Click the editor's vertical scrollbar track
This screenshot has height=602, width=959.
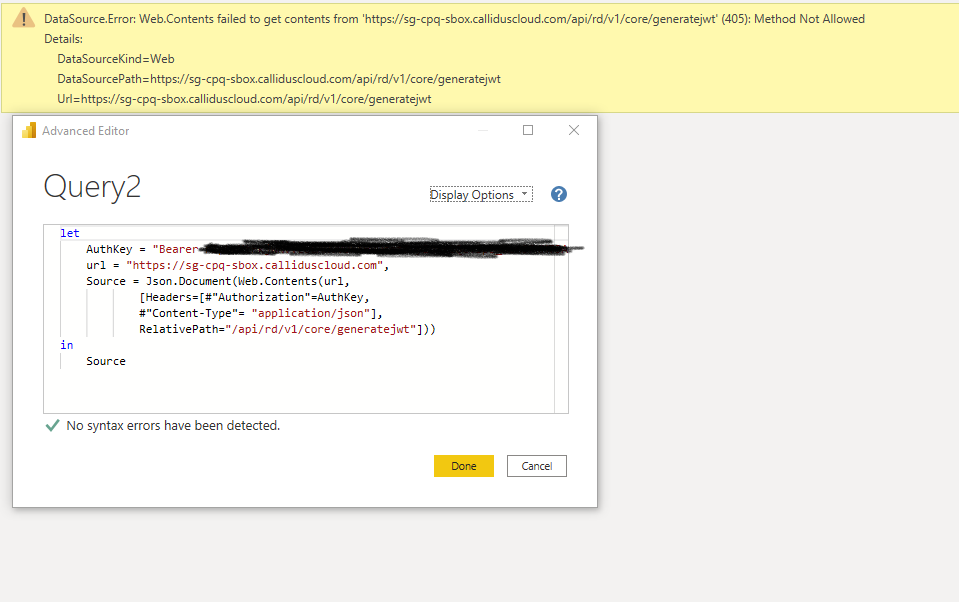(561, 319)
